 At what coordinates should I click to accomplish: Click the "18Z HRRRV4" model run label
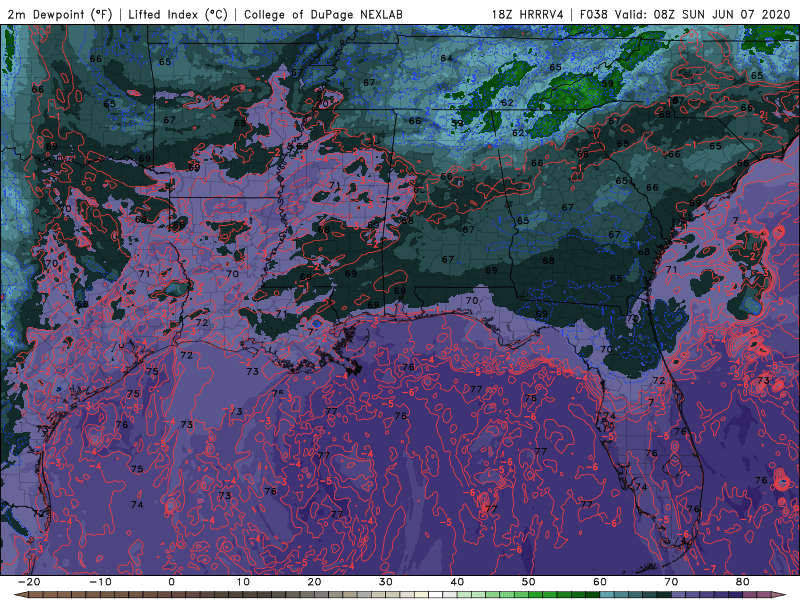(528, 14)
